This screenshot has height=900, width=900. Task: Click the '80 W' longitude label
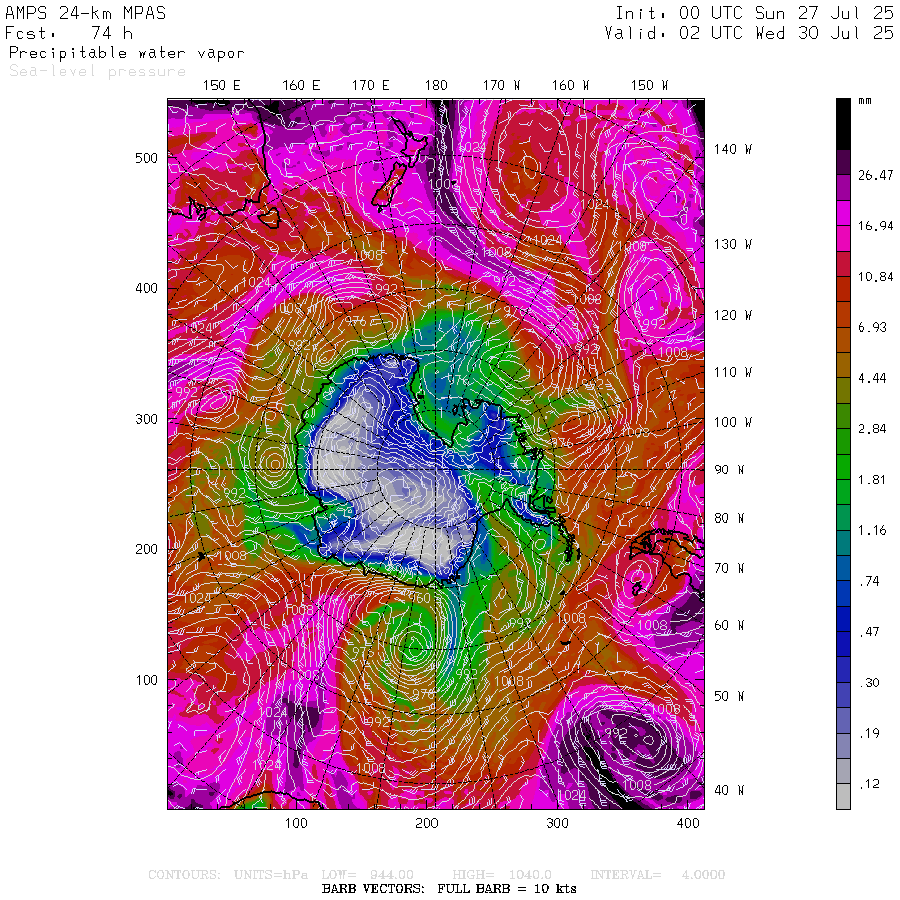[729, 518]
